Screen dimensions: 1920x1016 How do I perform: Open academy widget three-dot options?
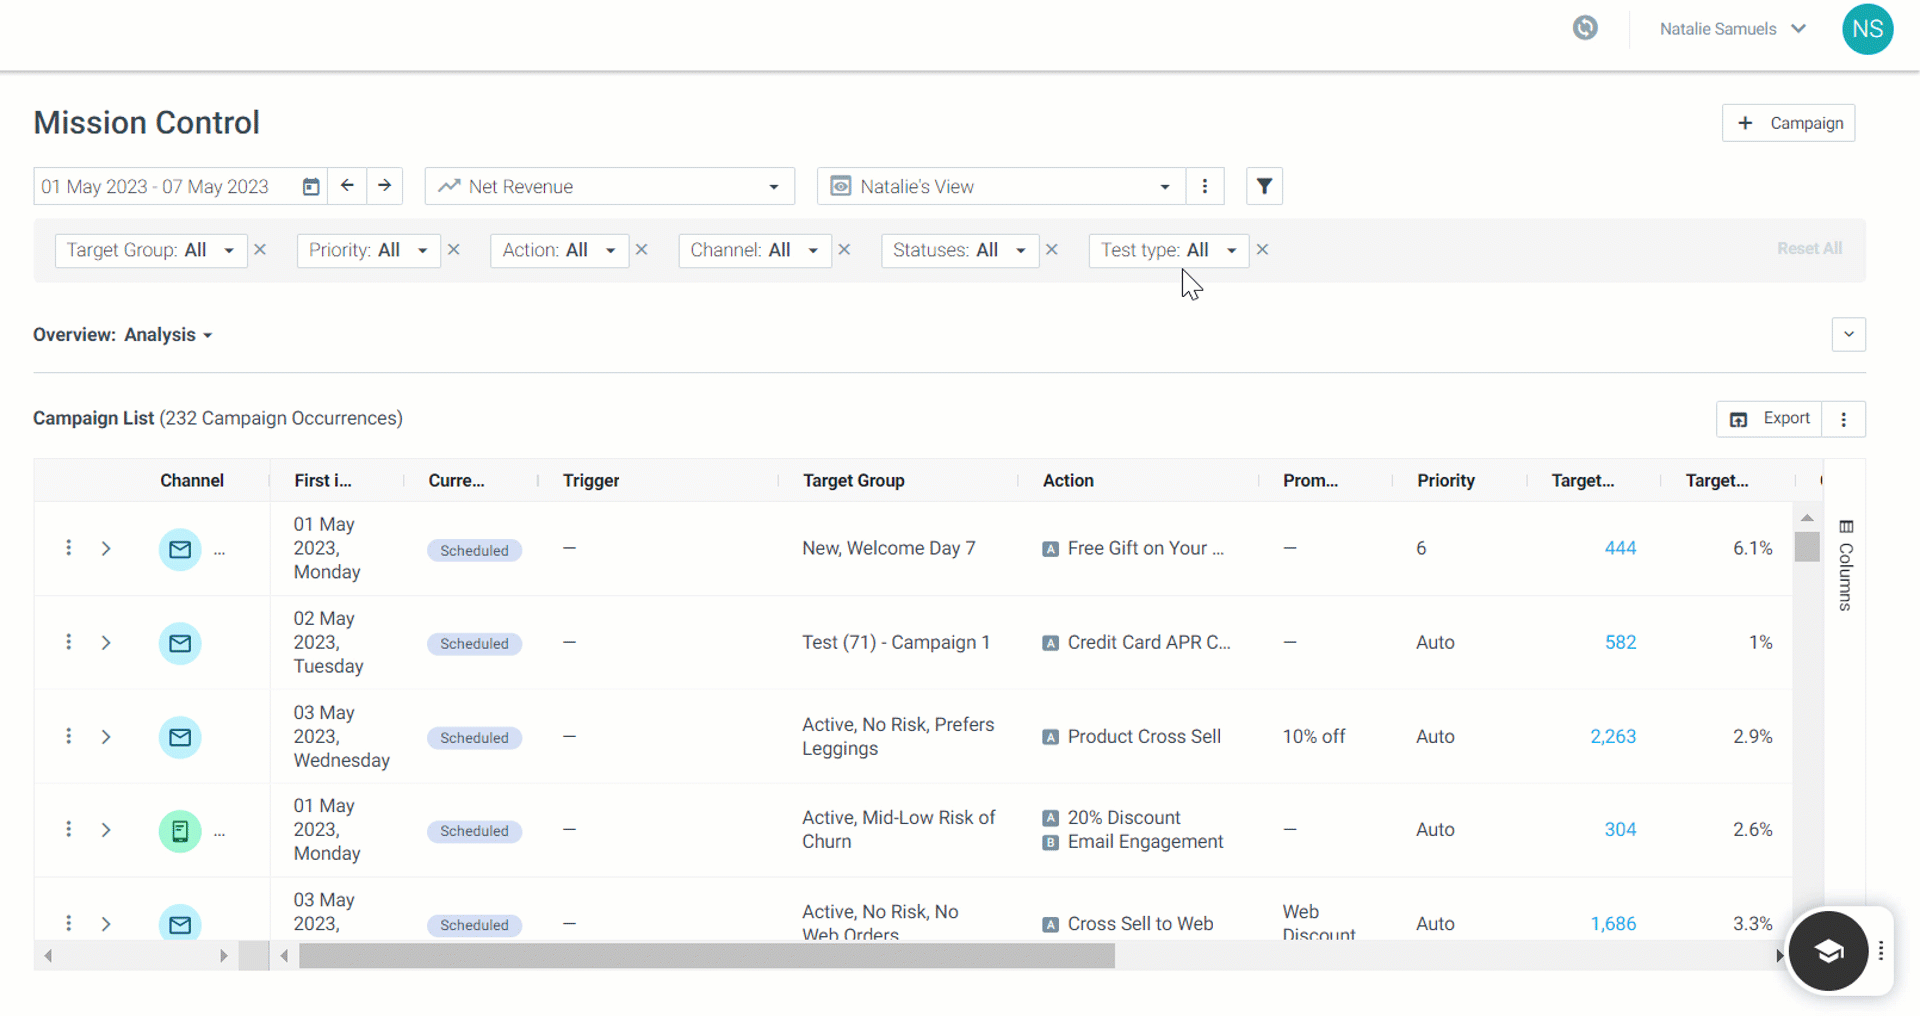click(x=1881, y=951)
